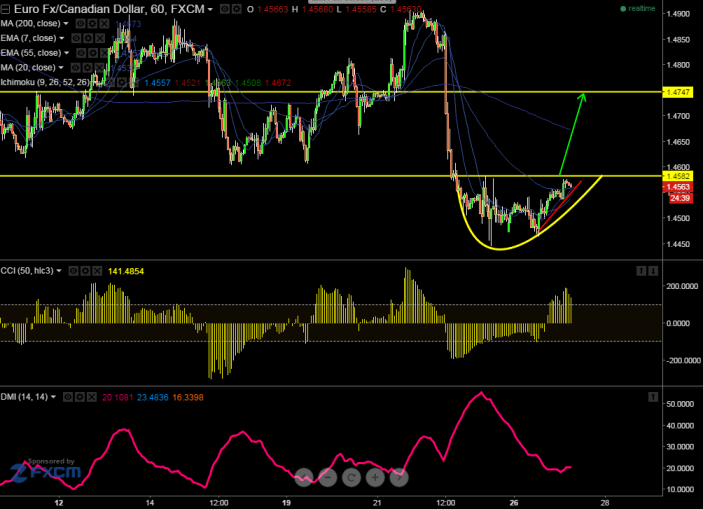Click the 200.0000 CCI axis label
Screen dimensions: 703x509
pos(682,286)
